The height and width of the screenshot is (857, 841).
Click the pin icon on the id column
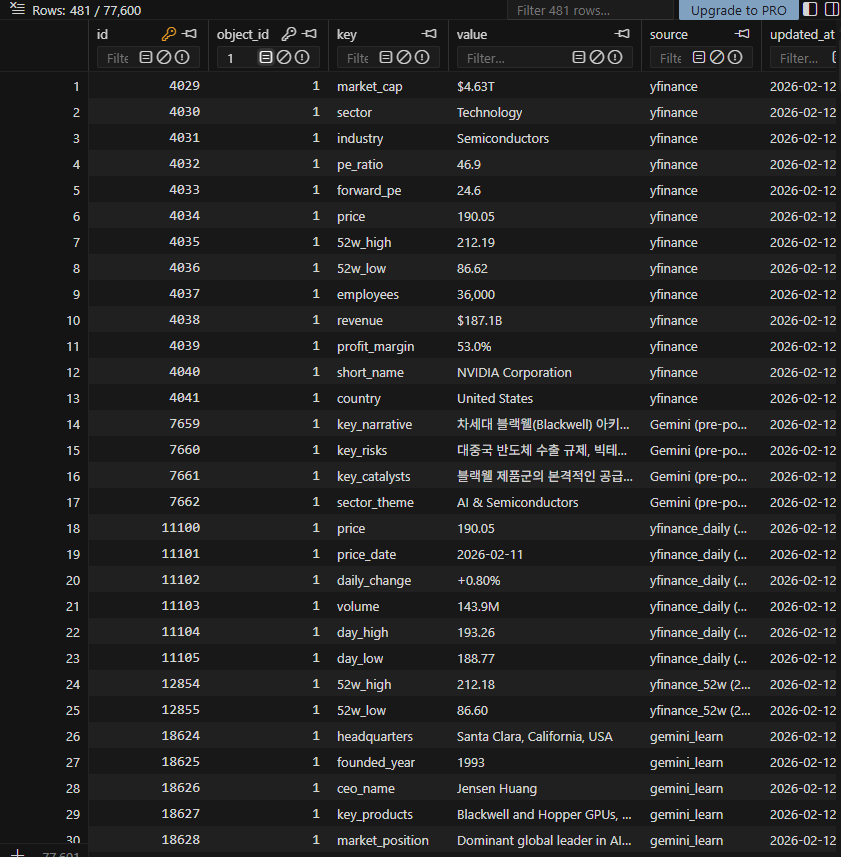pyautogui.click(x=190, y=34)
